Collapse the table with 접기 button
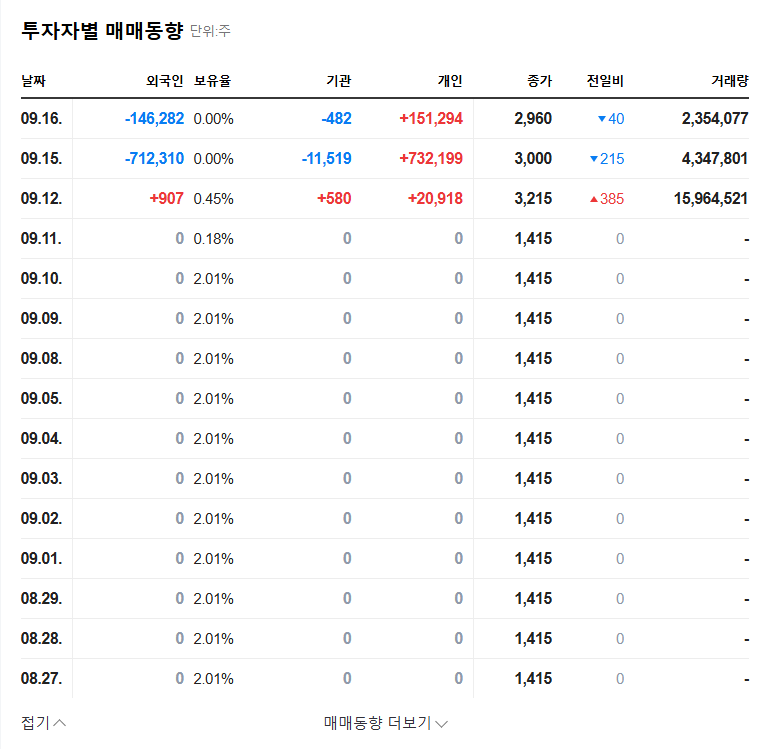Screen dimensions: 768x749 click(43, 723)
